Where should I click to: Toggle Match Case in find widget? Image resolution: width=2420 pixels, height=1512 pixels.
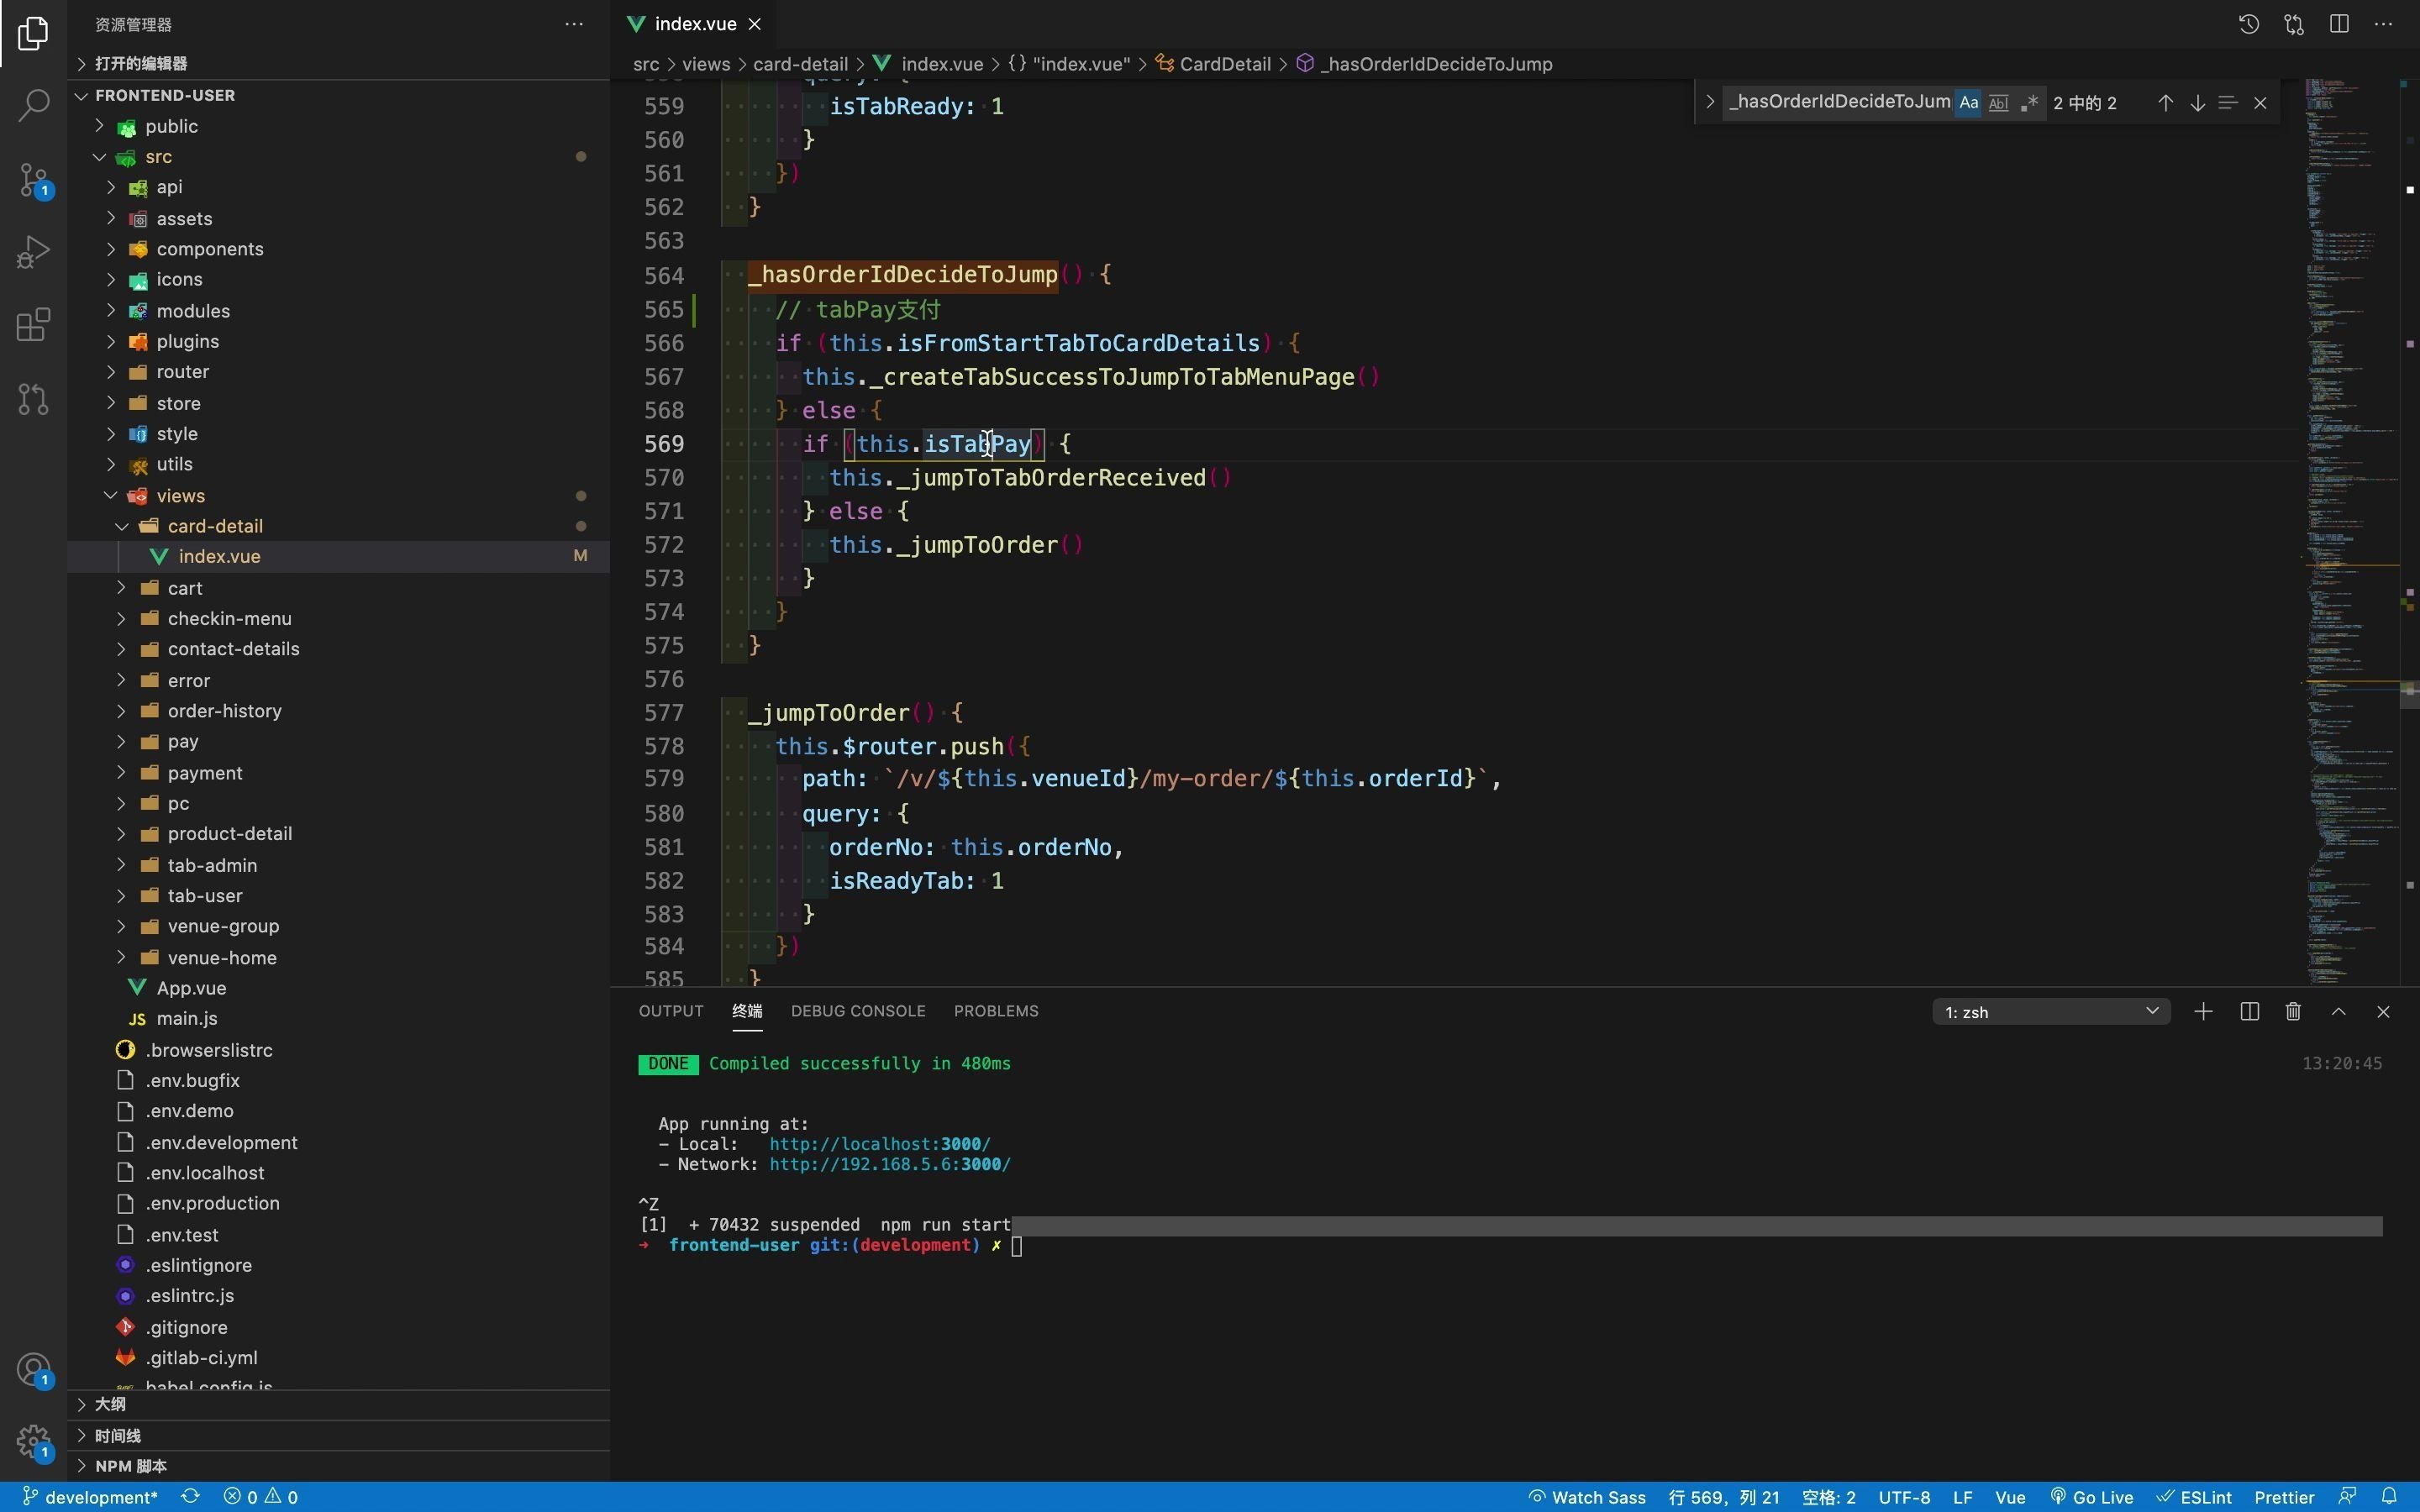tap(1968, 103)
